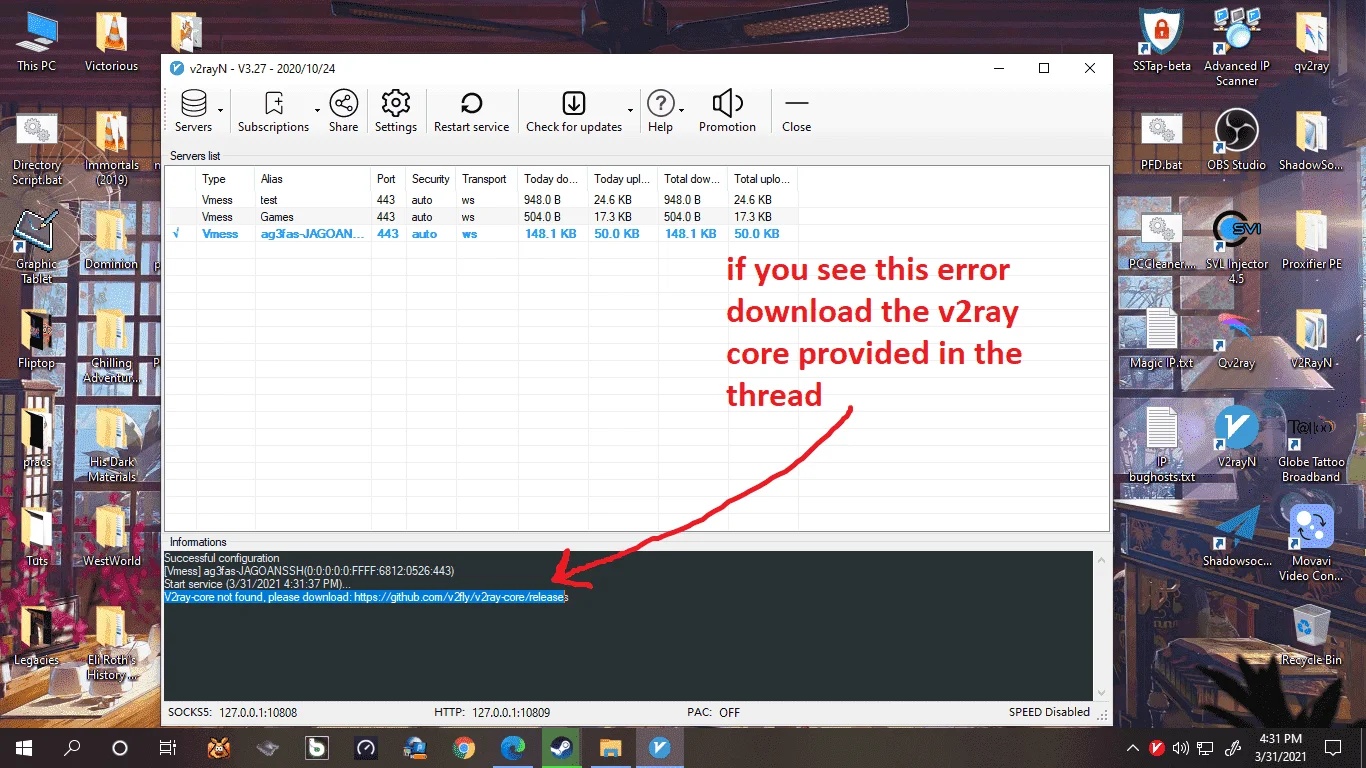Open the V2RayN desktop shortcut

click(x=1237, y=437)
